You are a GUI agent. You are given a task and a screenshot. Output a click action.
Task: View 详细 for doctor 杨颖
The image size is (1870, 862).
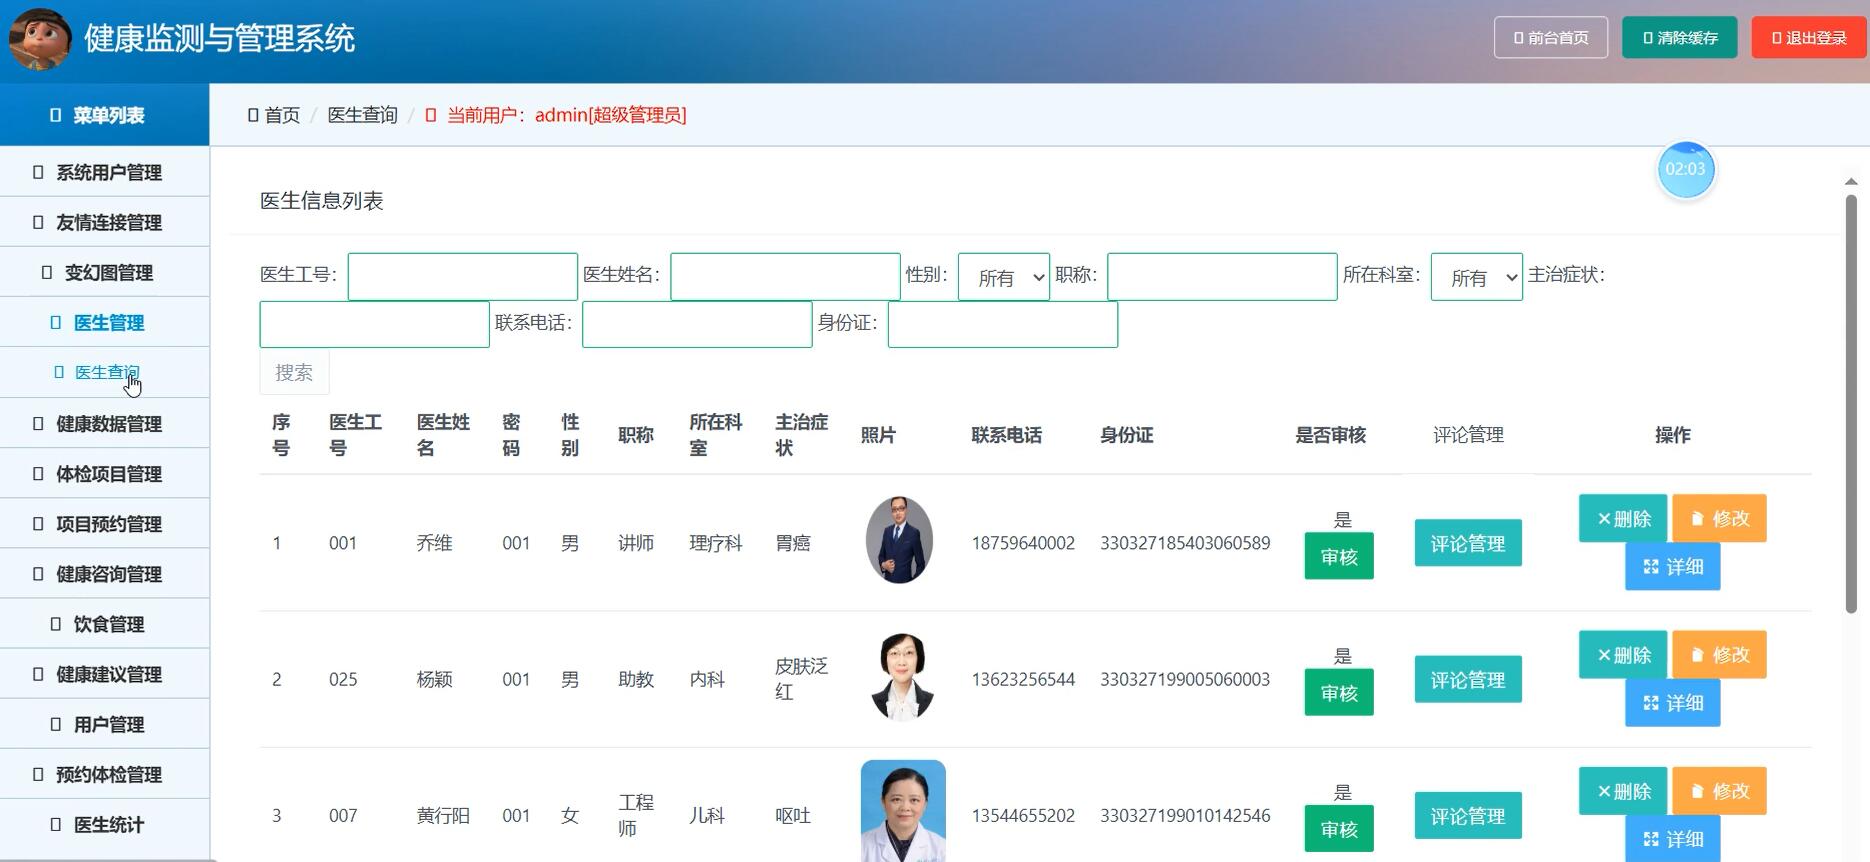(1673, 703)
